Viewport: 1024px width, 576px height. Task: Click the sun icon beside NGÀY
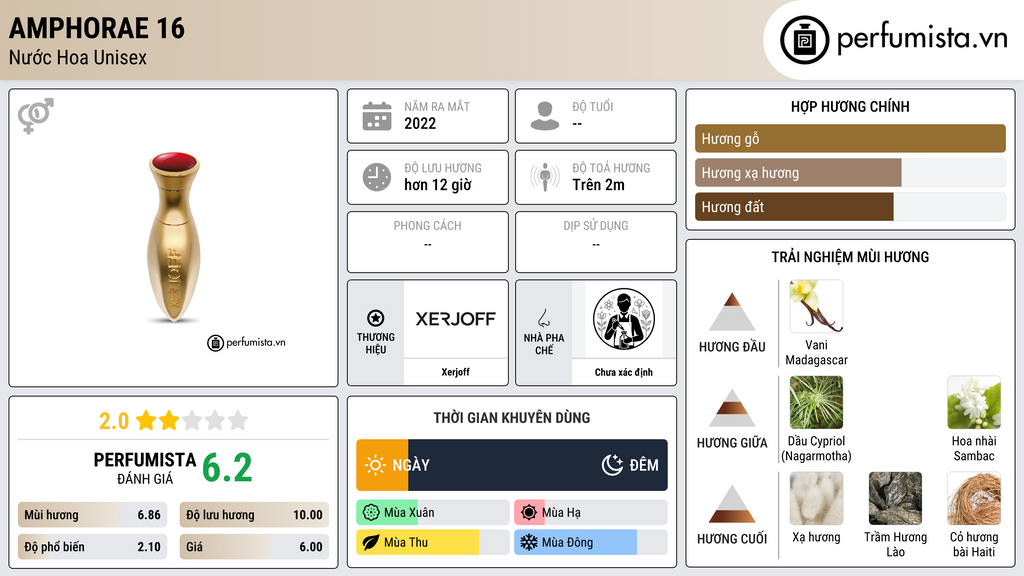coord(376,465)
